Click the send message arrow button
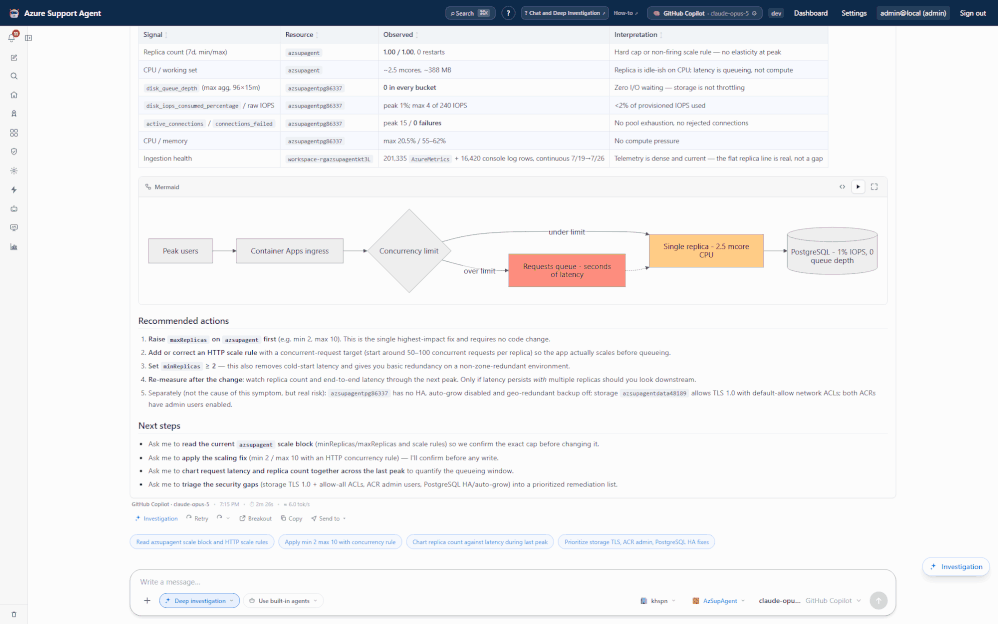998x624 pixels. pyautogui.click(x=878, y=600)
